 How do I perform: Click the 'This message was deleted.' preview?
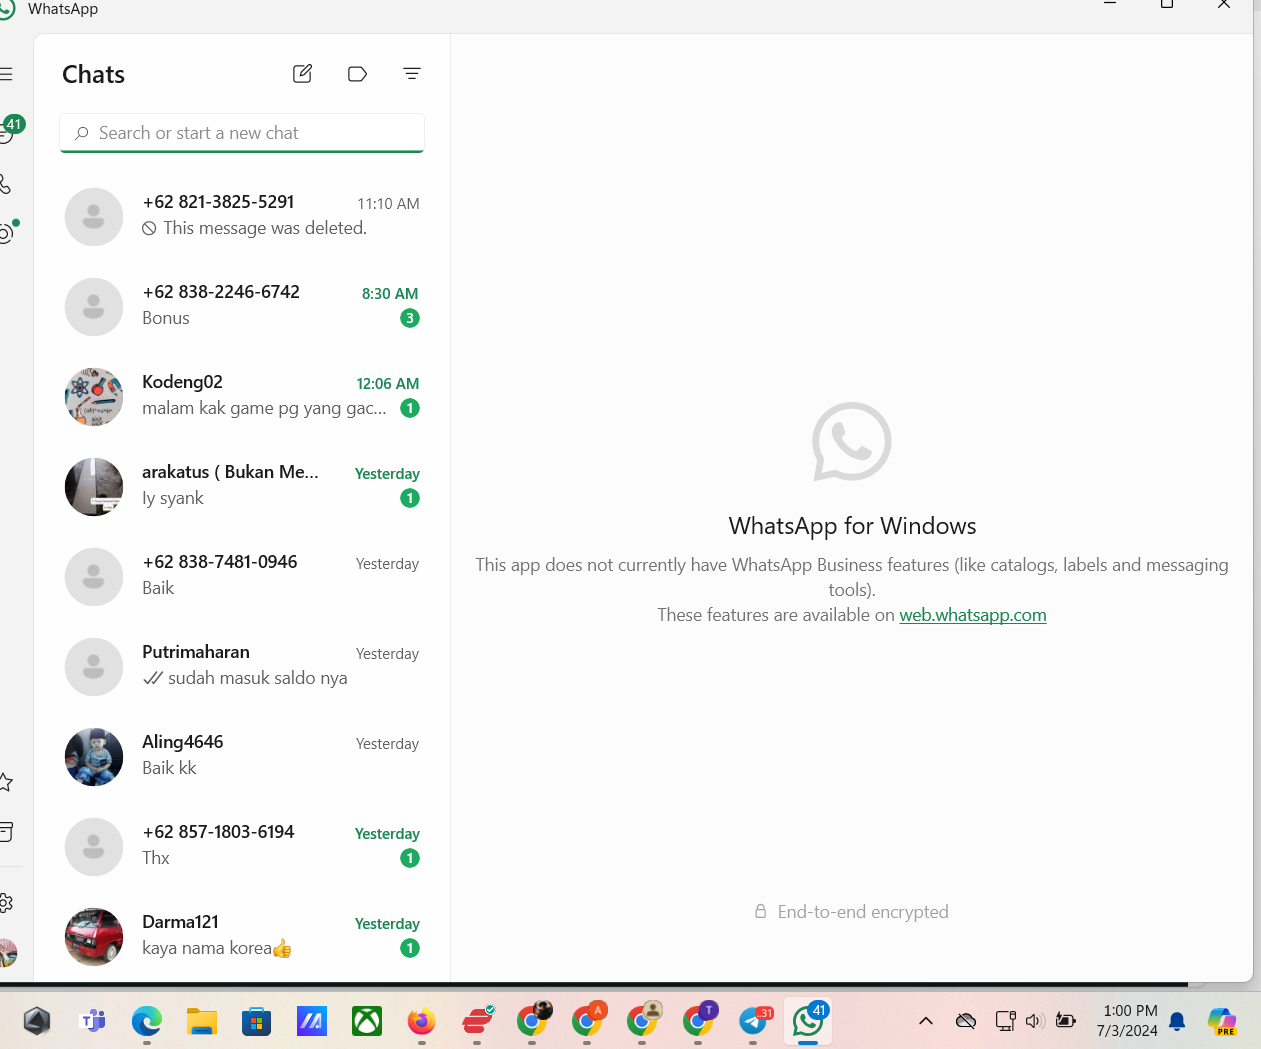coord(265,228)
